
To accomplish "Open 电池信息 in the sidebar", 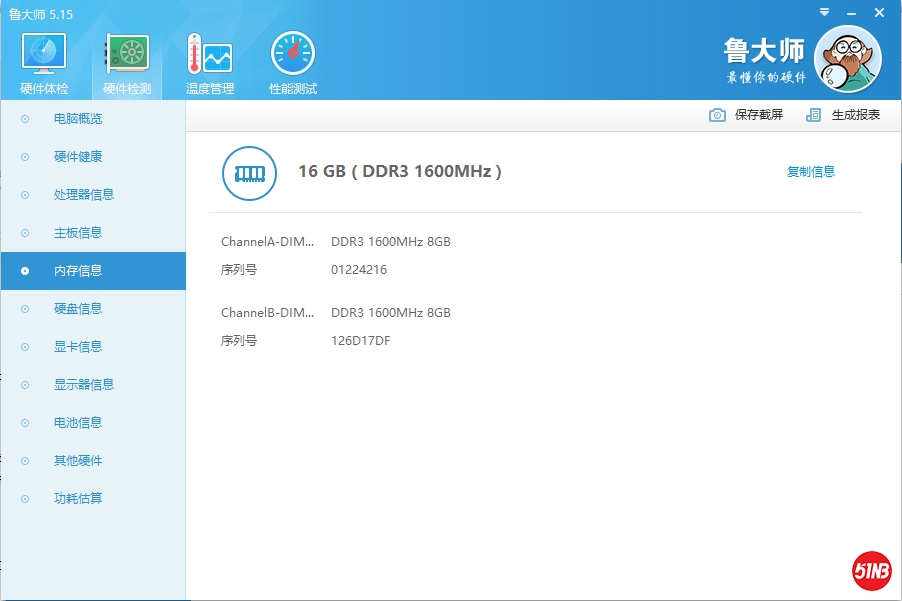I will (78, 423).
